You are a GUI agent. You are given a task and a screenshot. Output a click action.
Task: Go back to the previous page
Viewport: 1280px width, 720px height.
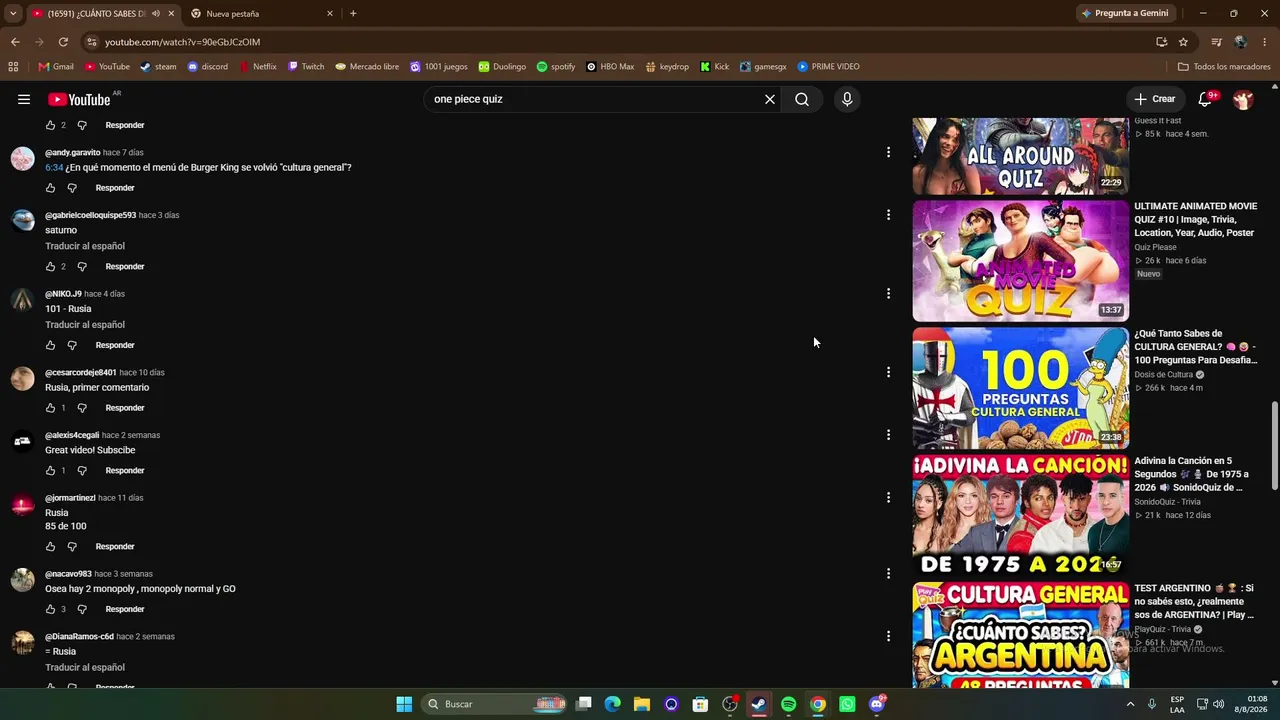[x=15, y=42]
